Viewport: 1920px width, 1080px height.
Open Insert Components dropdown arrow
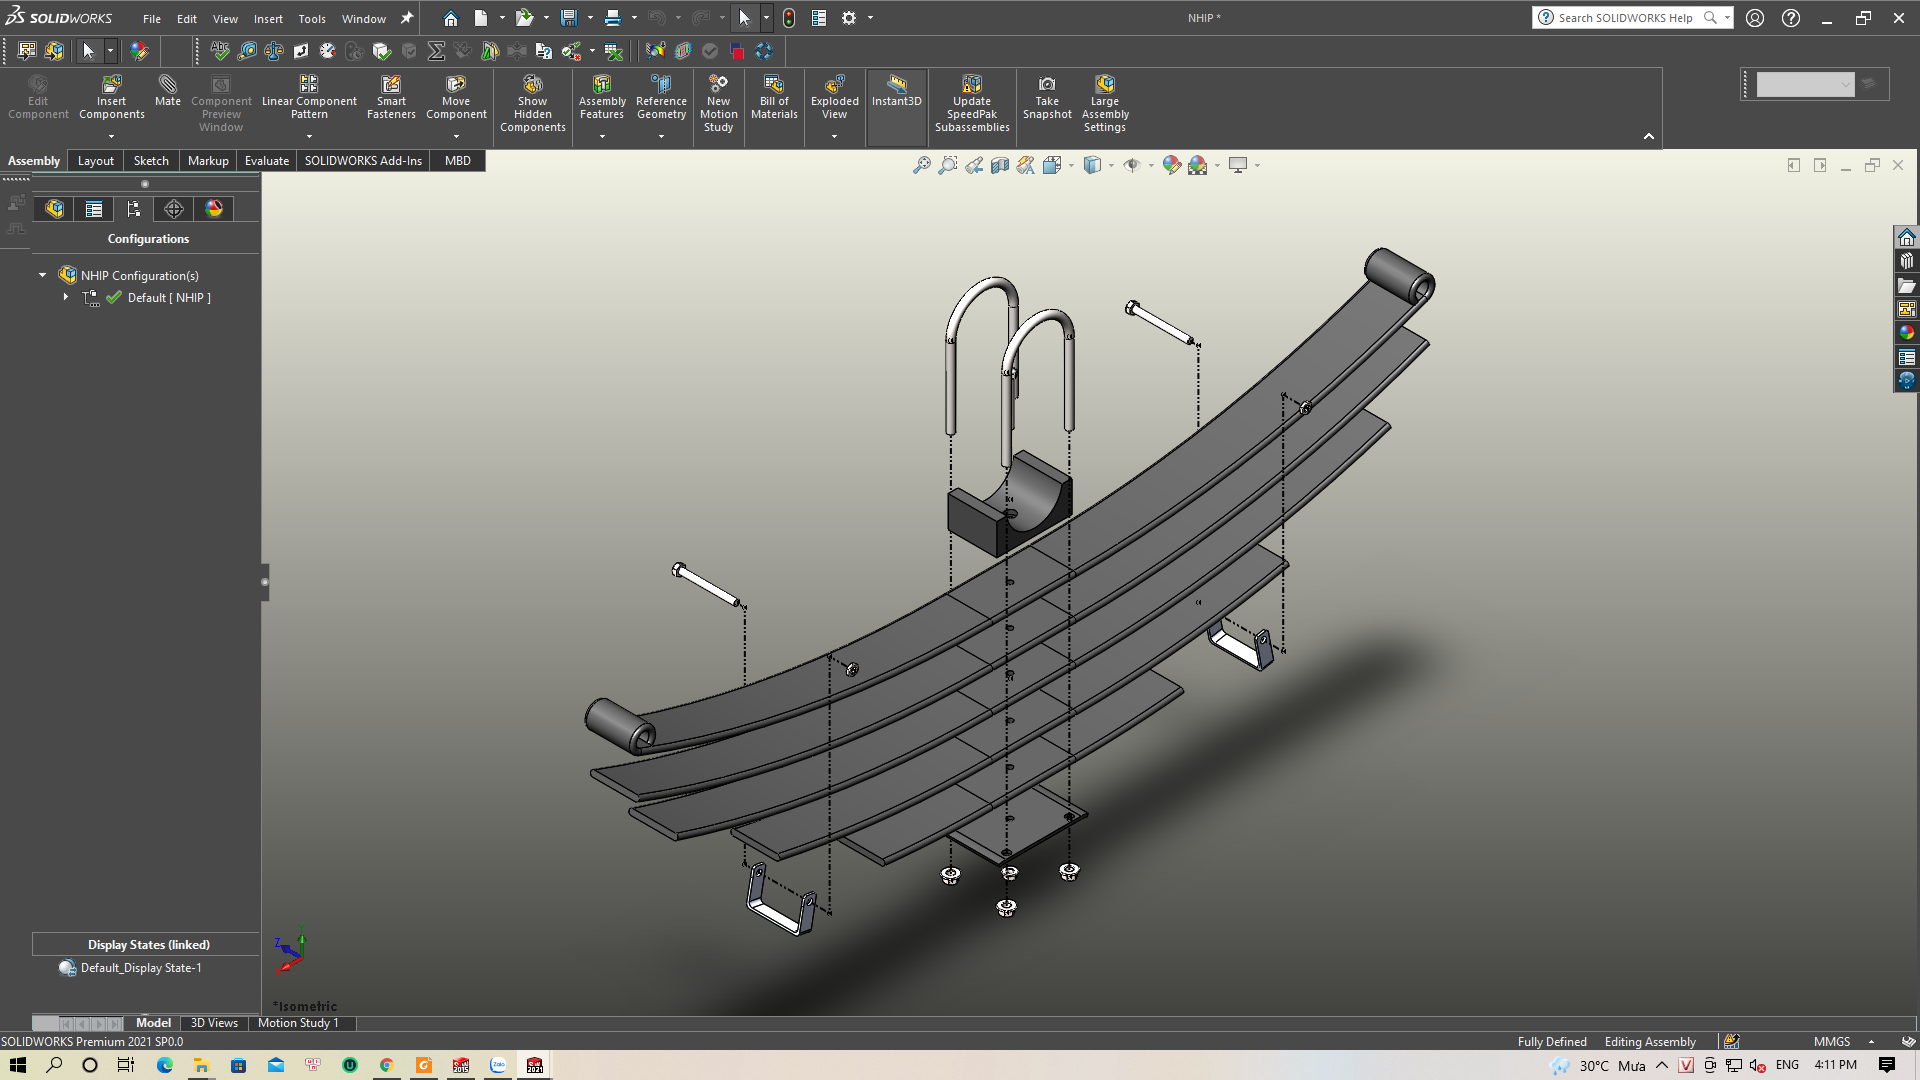coord(112,136)
